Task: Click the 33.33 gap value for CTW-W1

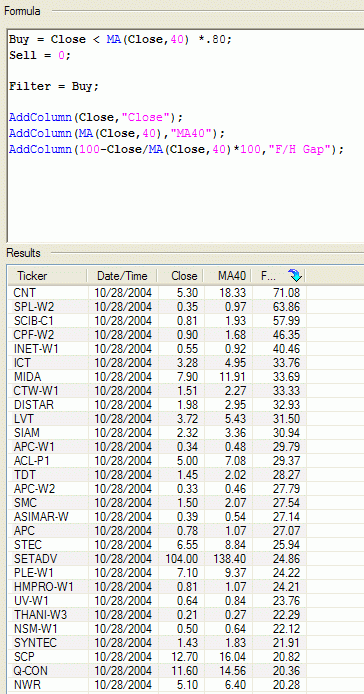Action: point(288,391)
